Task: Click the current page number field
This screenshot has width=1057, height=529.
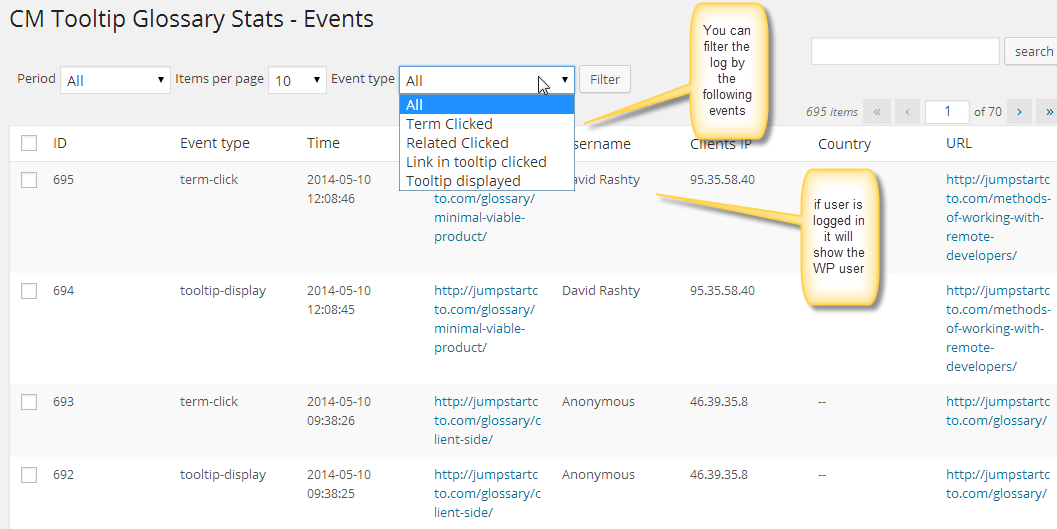Action: click(947, 112)
